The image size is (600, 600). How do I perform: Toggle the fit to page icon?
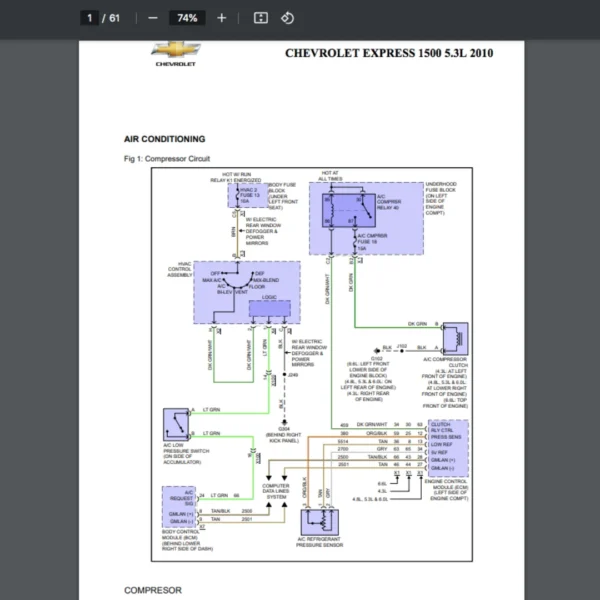(260, 18)
